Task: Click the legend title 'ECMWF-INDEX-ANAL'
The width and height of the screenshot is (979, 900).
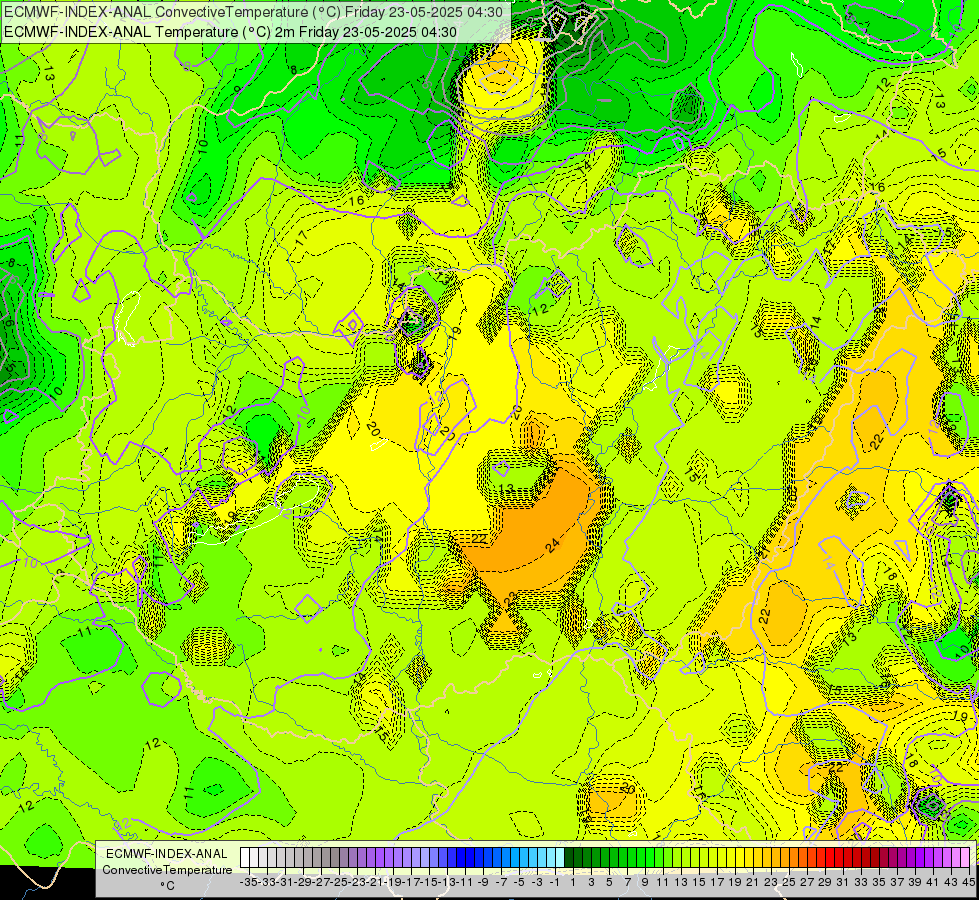Action: (167, 854)
